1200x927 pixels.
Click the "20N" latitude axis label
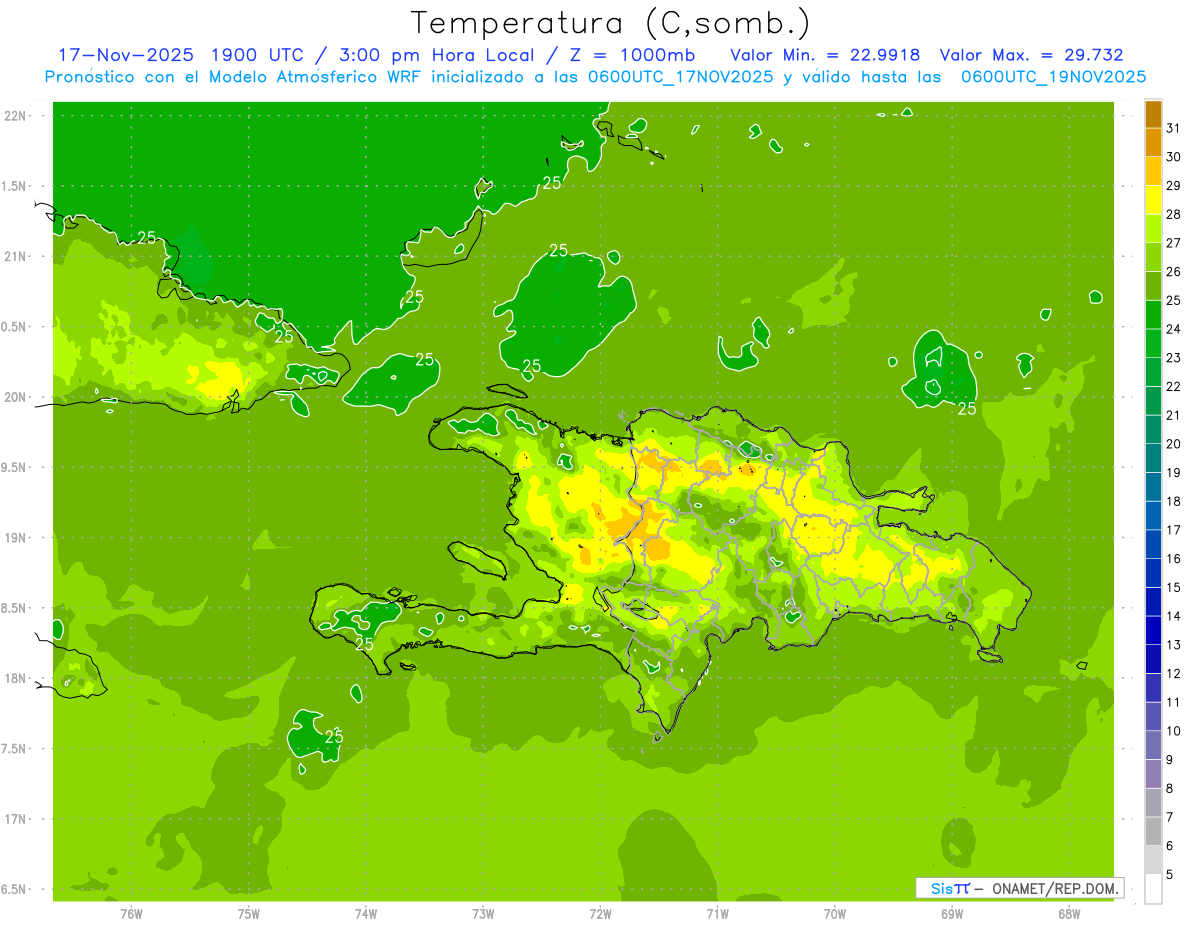[17, 397]
